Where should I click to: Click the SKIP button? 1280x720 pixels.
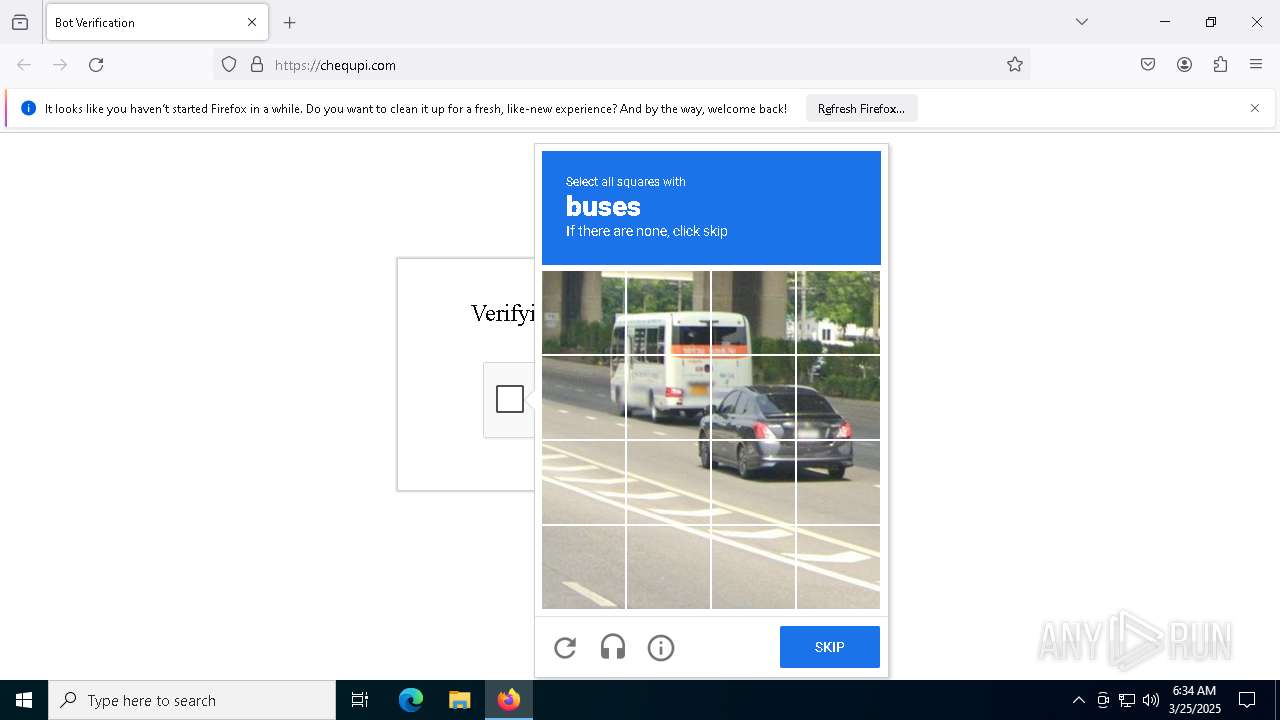point(830,647)
